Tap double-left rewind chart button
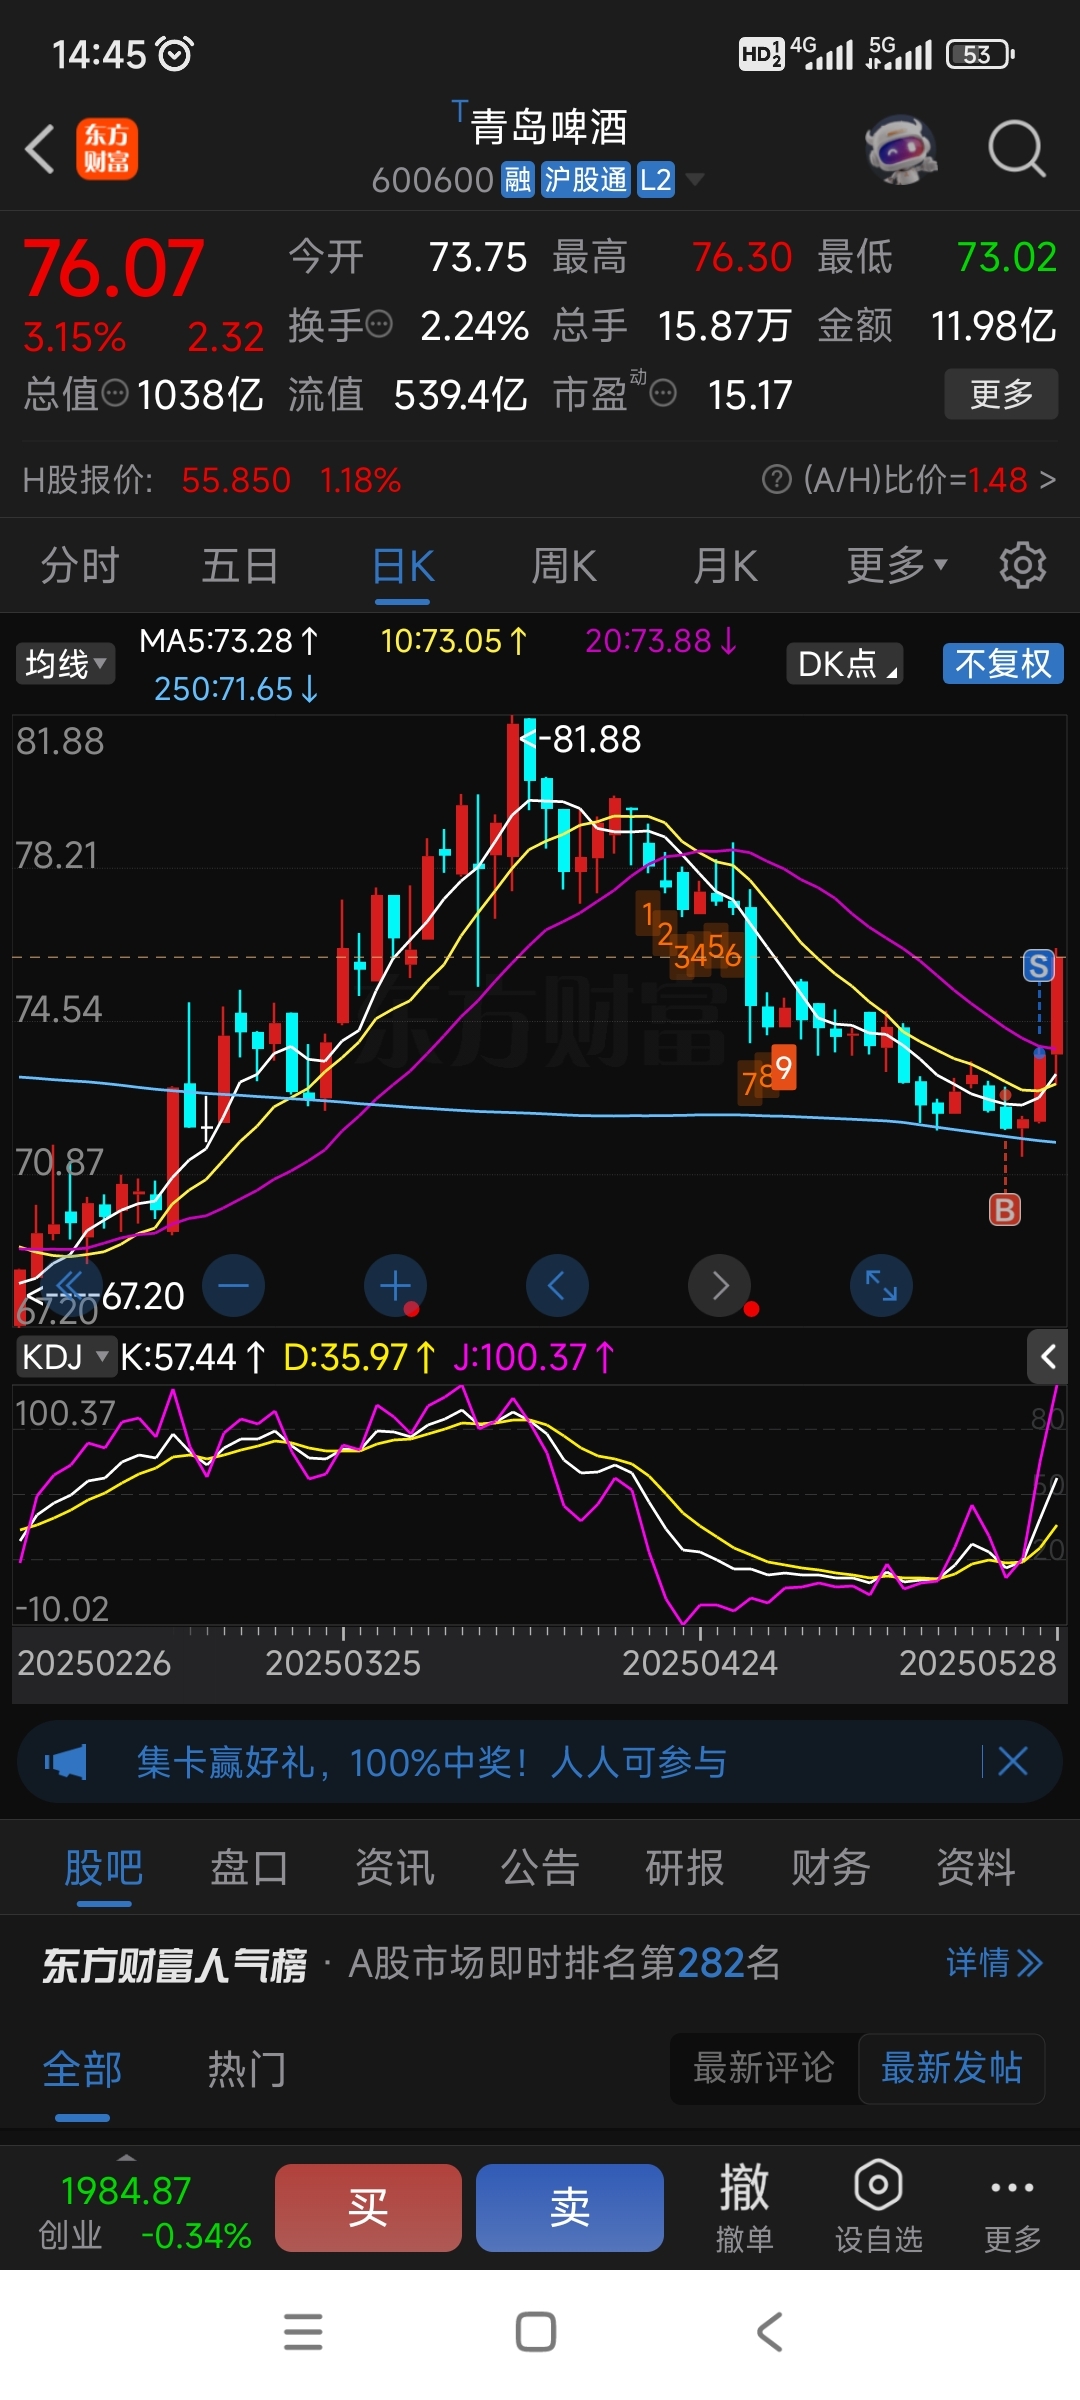Screen dimensions: 1080x2400 point(70,1285)
